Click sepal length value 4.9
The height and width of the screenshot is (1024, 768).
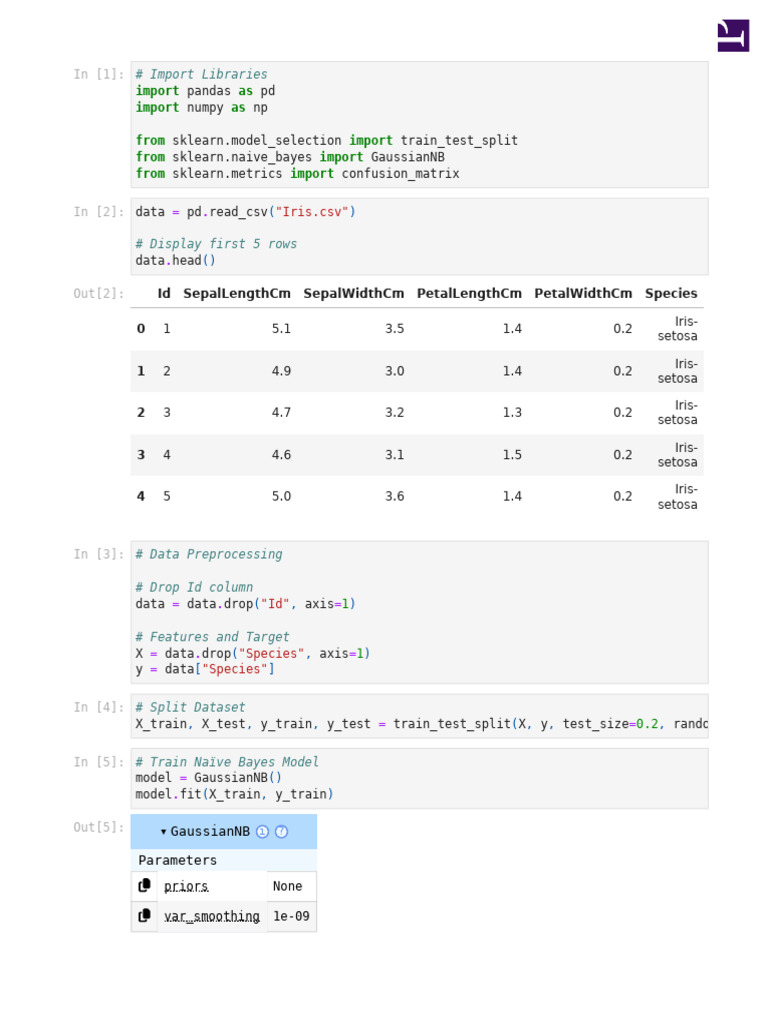[x=281, y=371]
